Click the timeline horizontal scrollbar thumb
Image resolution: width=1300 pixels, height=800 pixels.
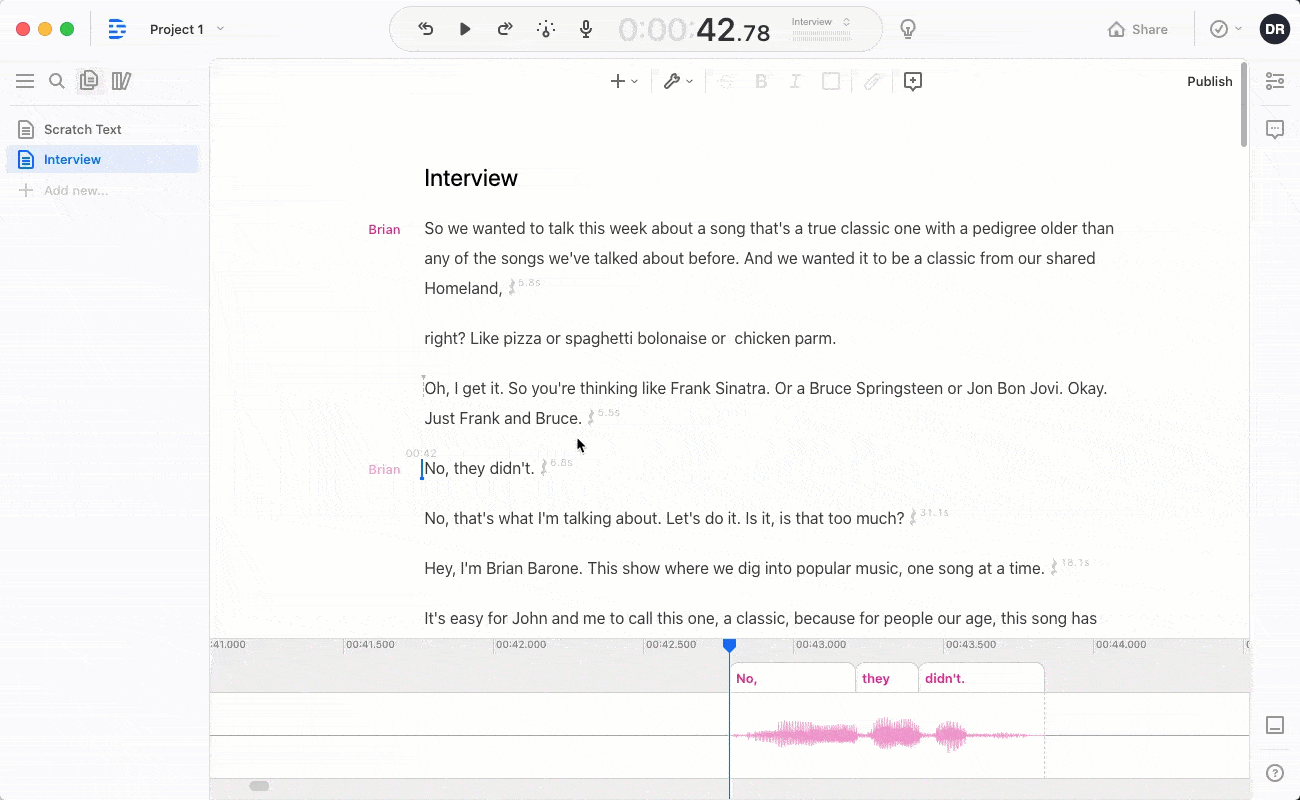(259, 786)
